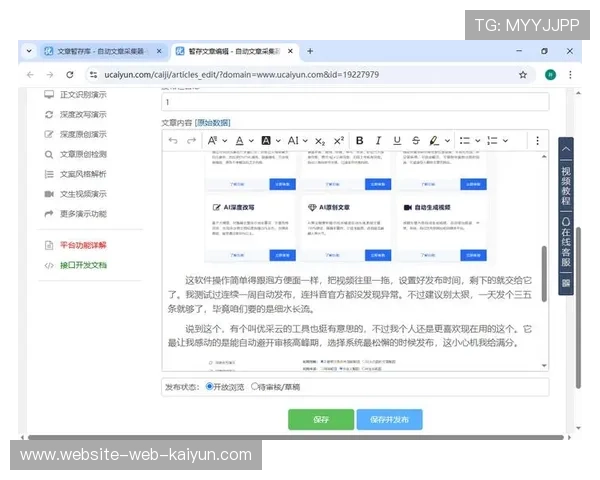600x480 pixels.
Task: Expand highlighter color dropdown arrow
Action: coord(447,141)
